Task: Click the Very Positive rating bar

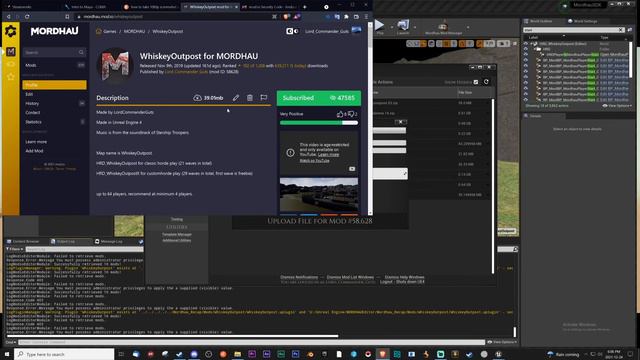Action: point(319,122)
